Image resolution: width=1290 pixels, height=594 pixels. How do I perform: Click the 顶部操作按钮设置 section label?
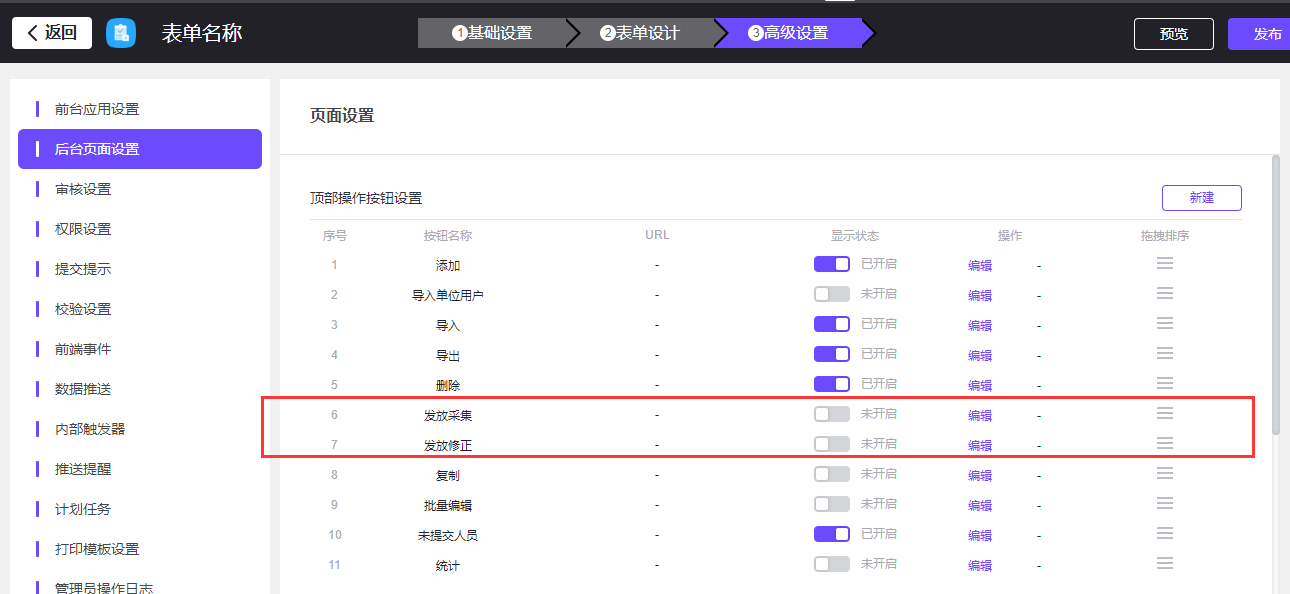(x=366, y=198)
